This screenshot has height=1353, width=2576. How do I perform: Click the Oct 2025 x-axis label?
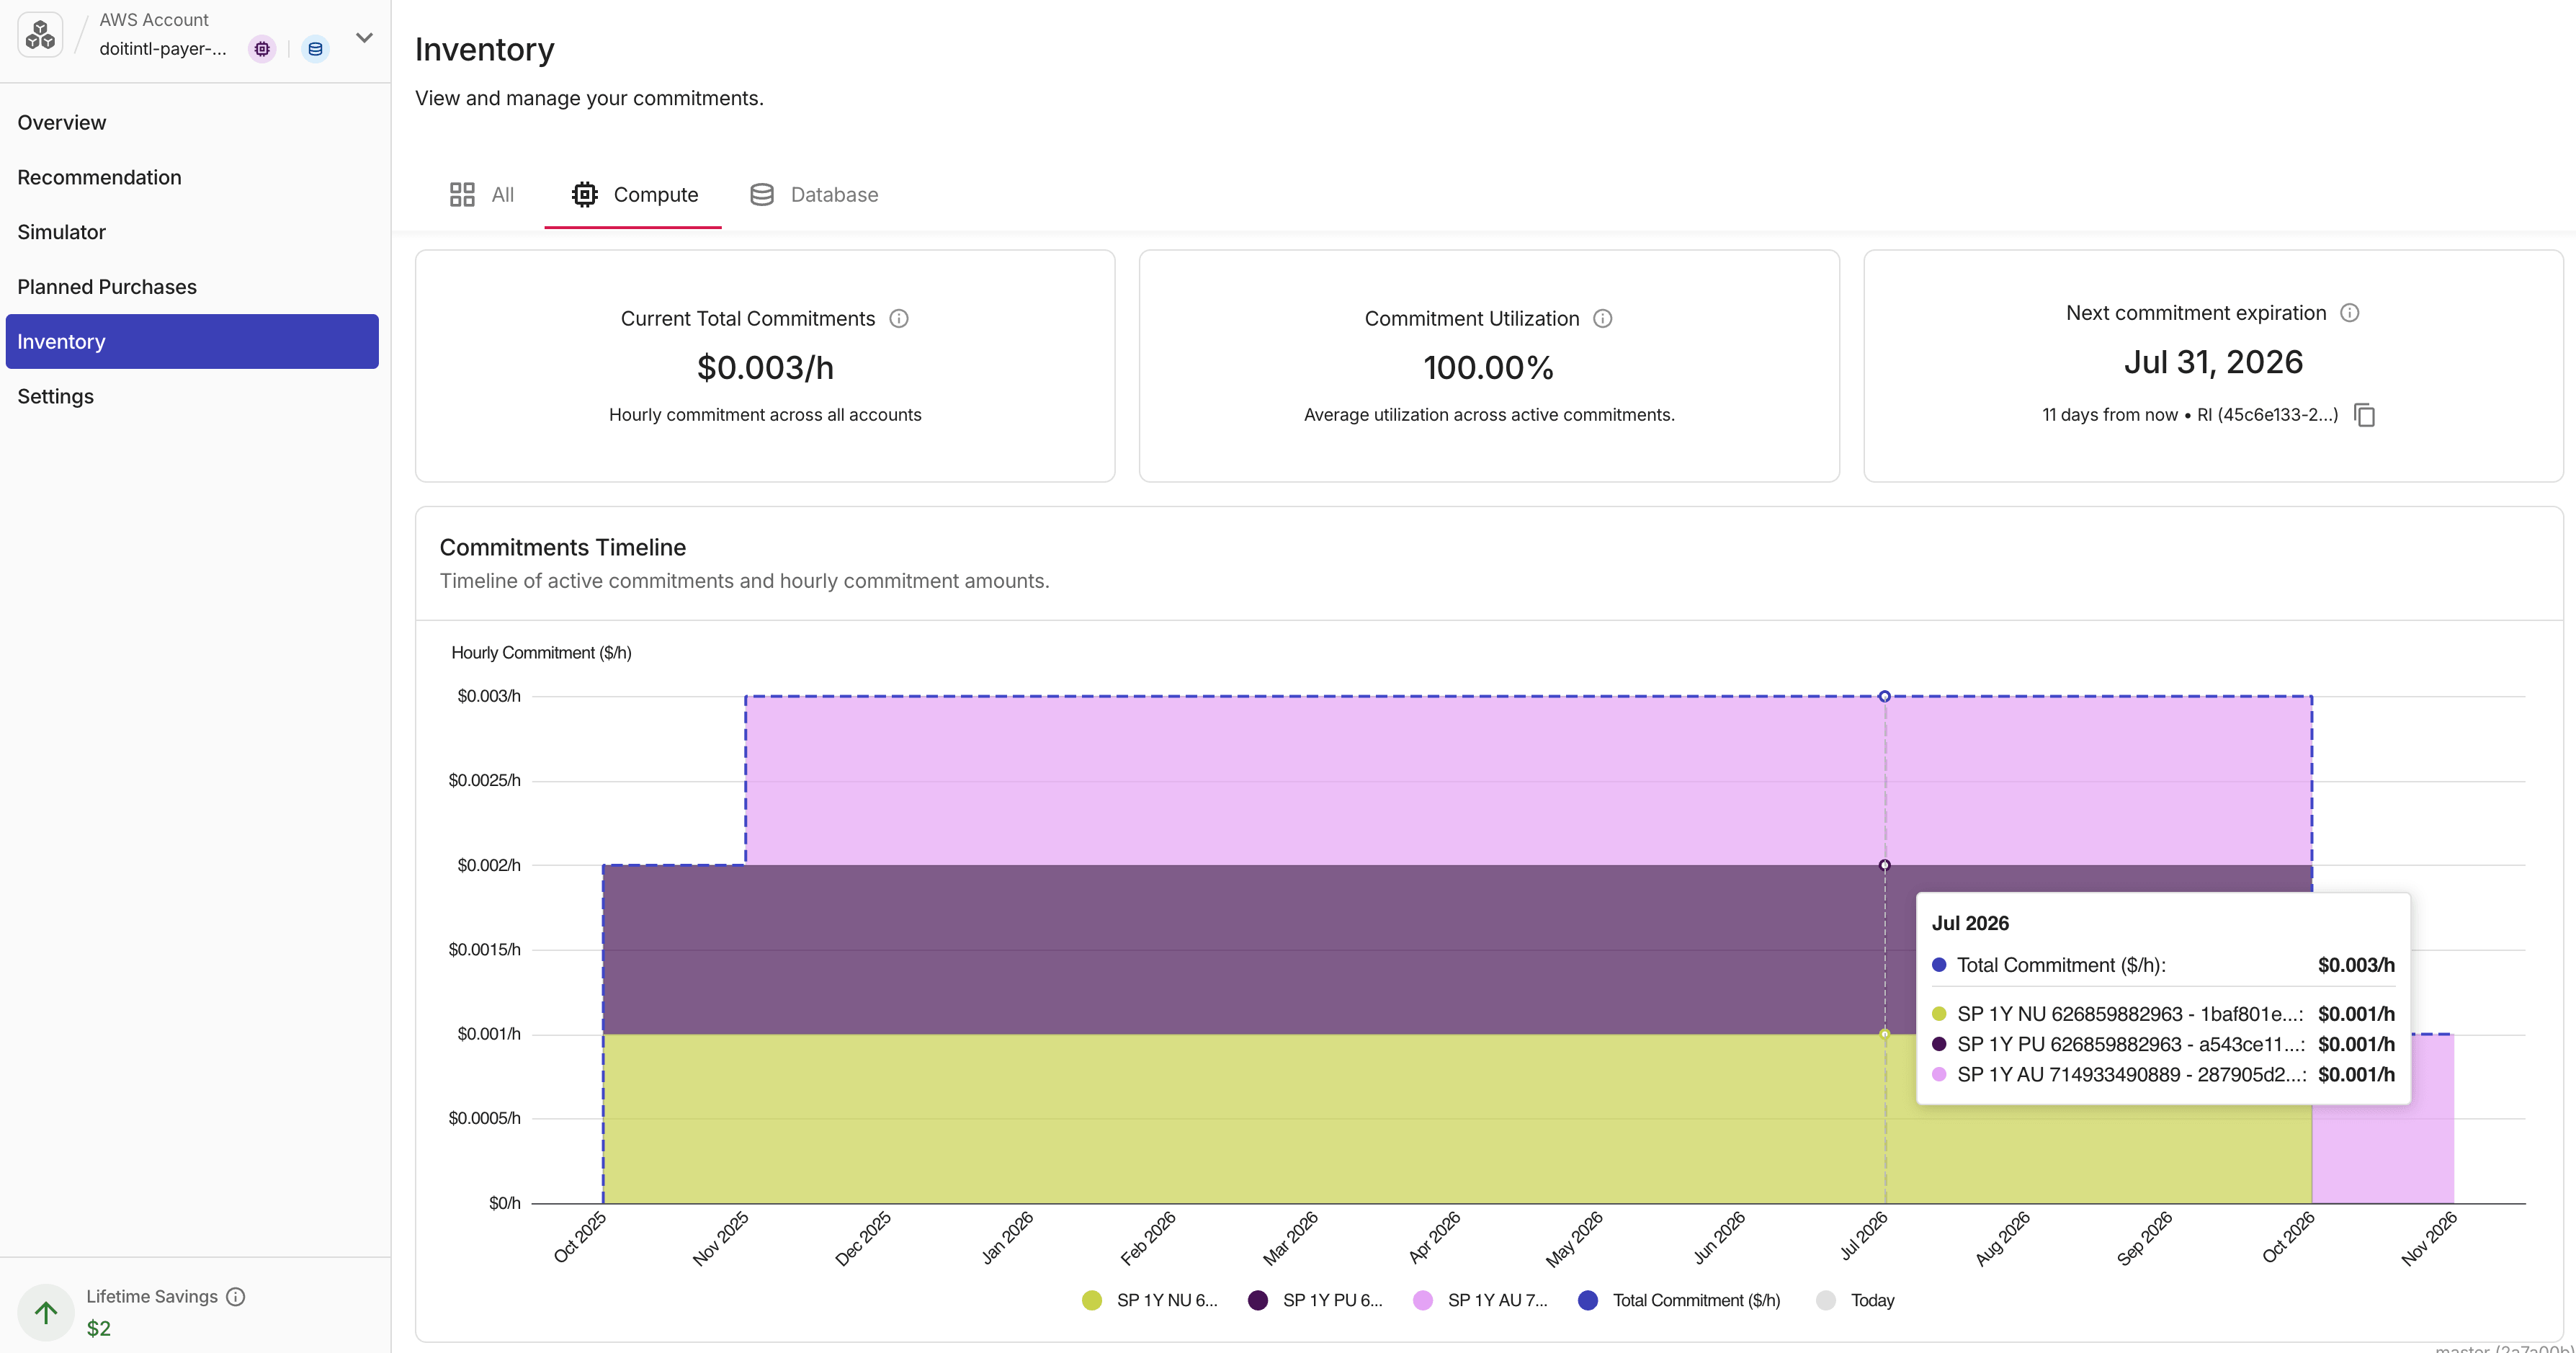581,1238
